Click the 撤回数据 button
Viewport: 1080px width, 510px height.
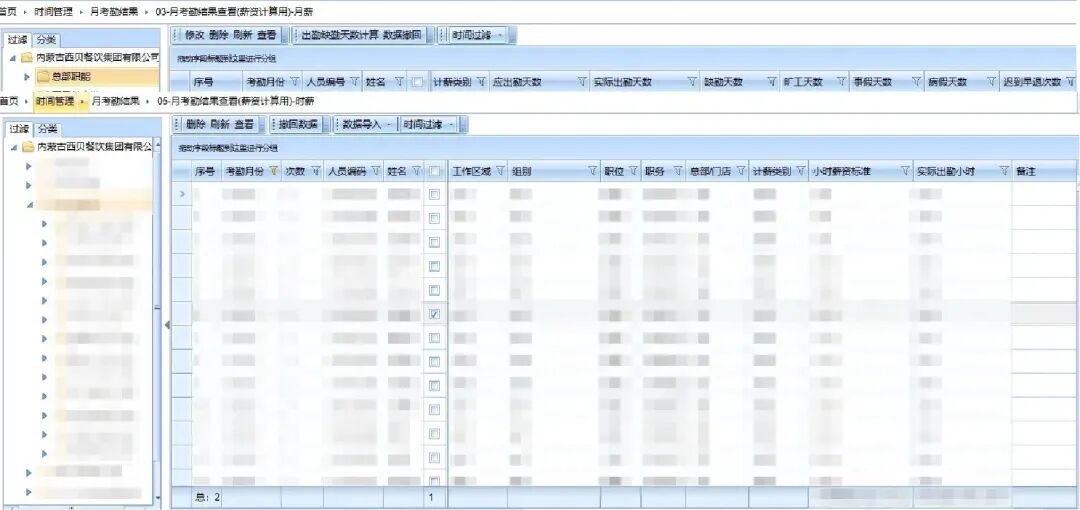tap(298, 124)
